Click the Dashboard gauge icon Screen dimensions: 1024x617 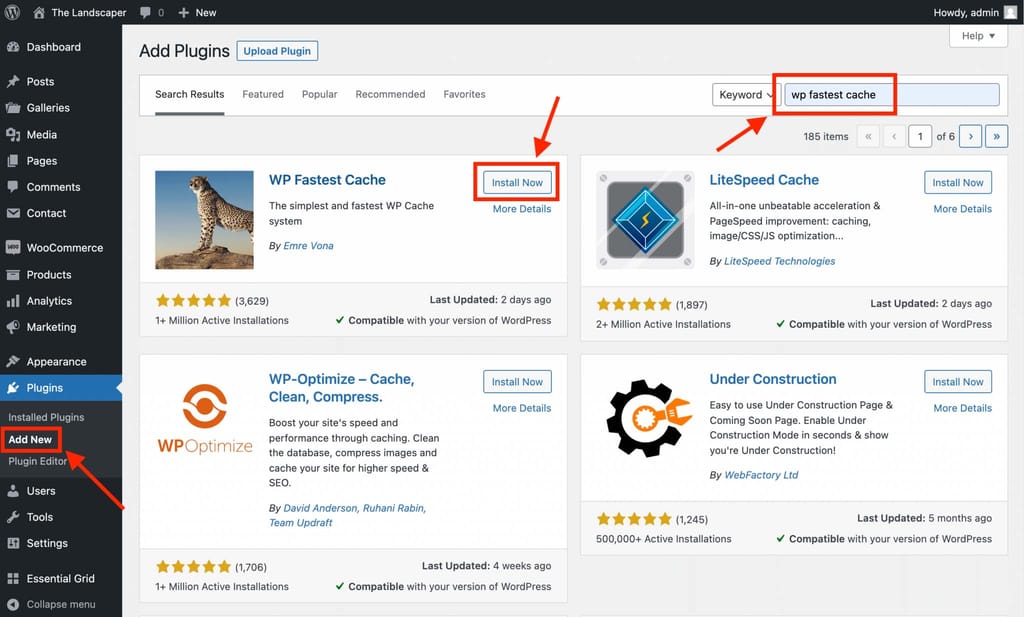pyautogui.click(x=13, y=47)
